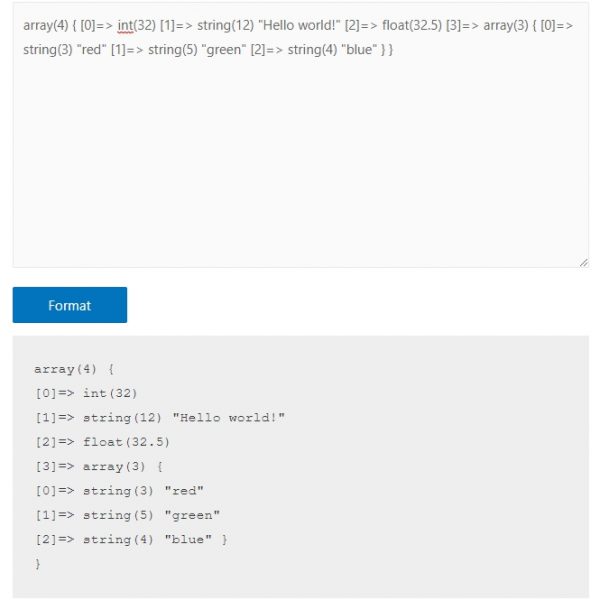The image size is (600, 600).
Task: Click the output line containing "Hello world!"
Action: (160, 417)
